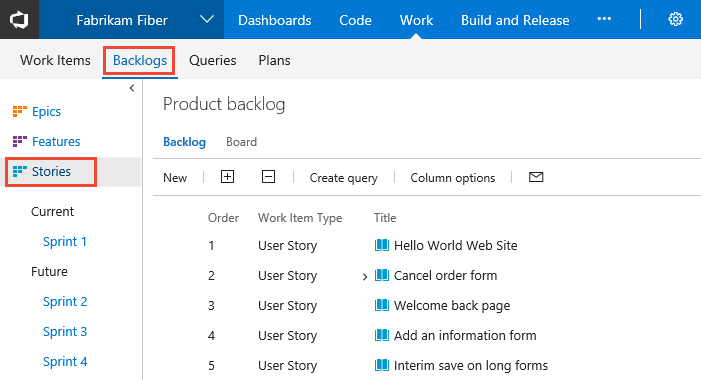Open the more options ellipsis in top bar
Viewport: 701px width, 380px height.
click(604, 19)
